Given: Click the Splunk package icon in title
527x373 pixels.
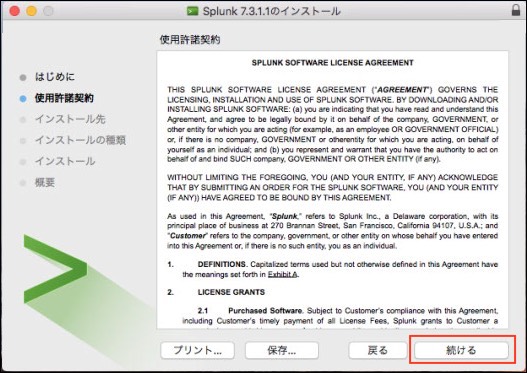Looking at the screenshot, I should coord(193,11).
